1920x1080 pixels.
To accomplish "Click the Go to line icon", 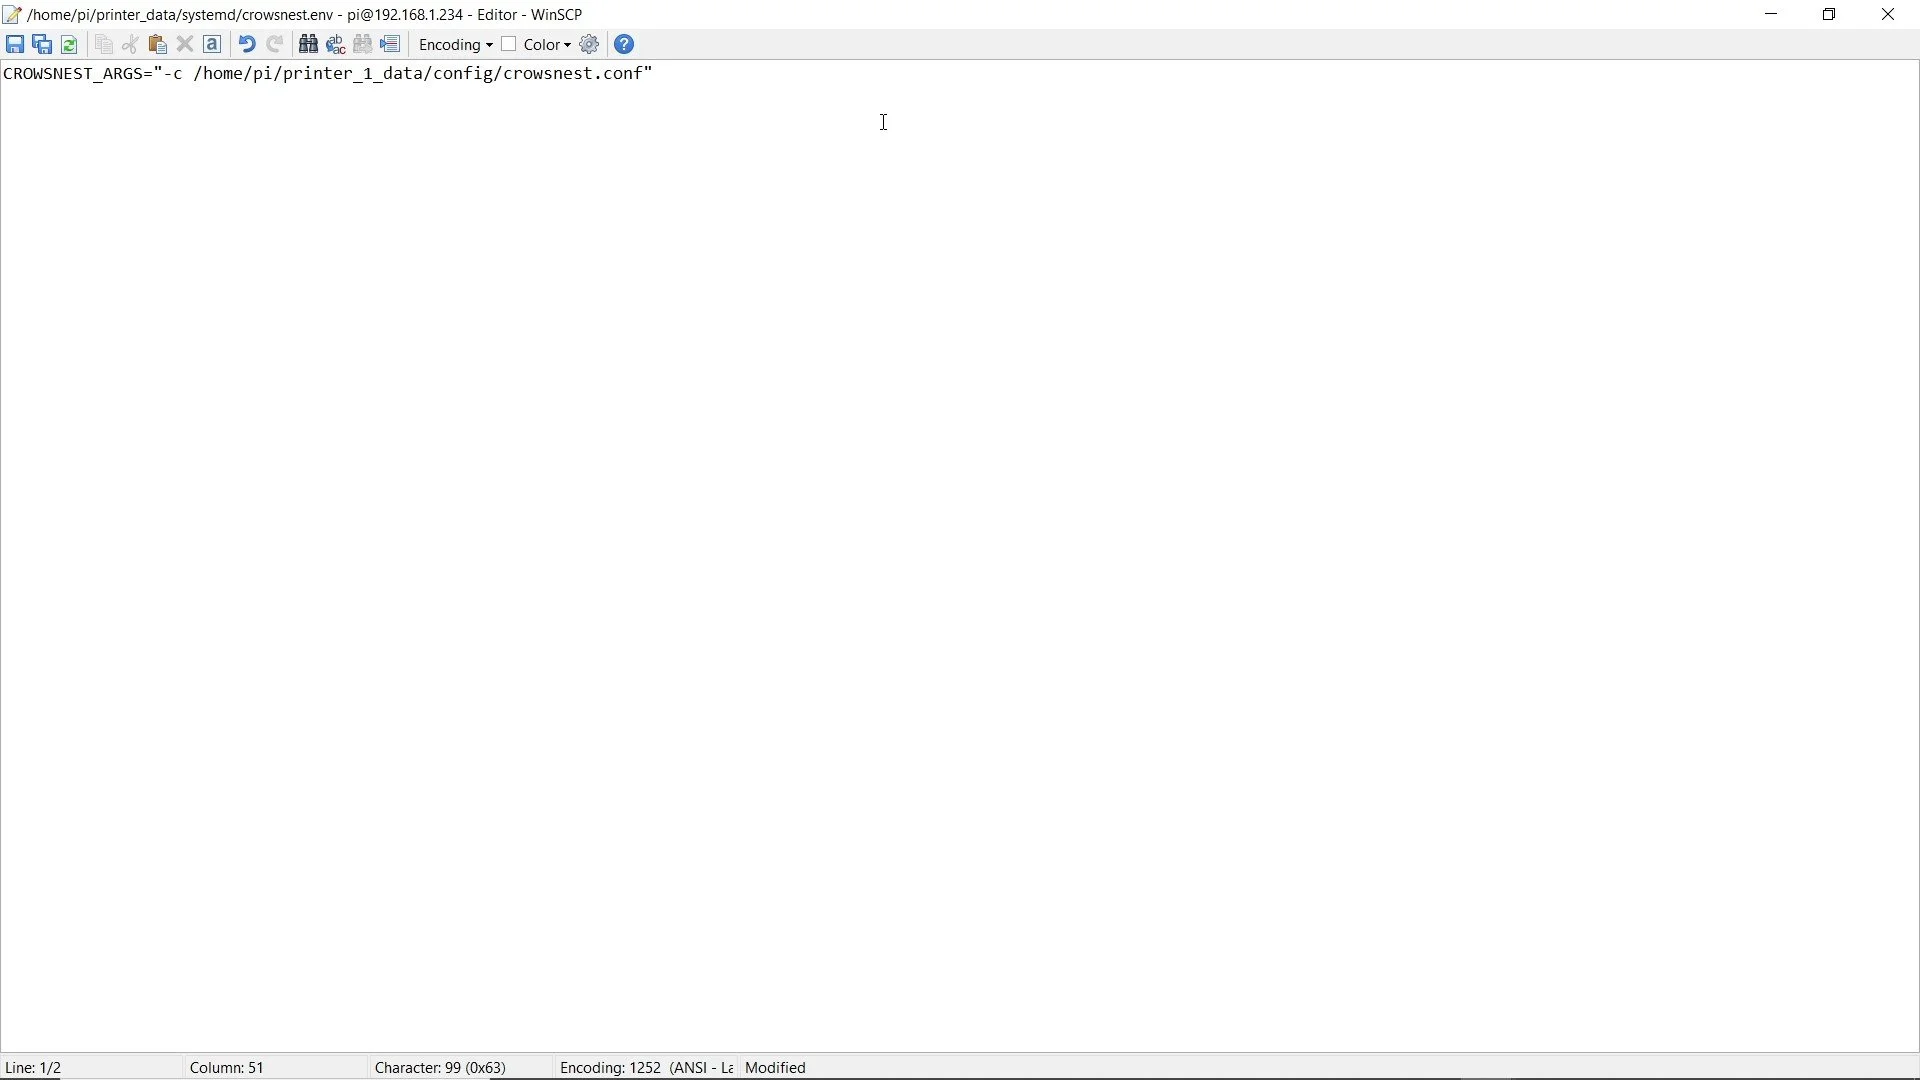I will 391,45.
